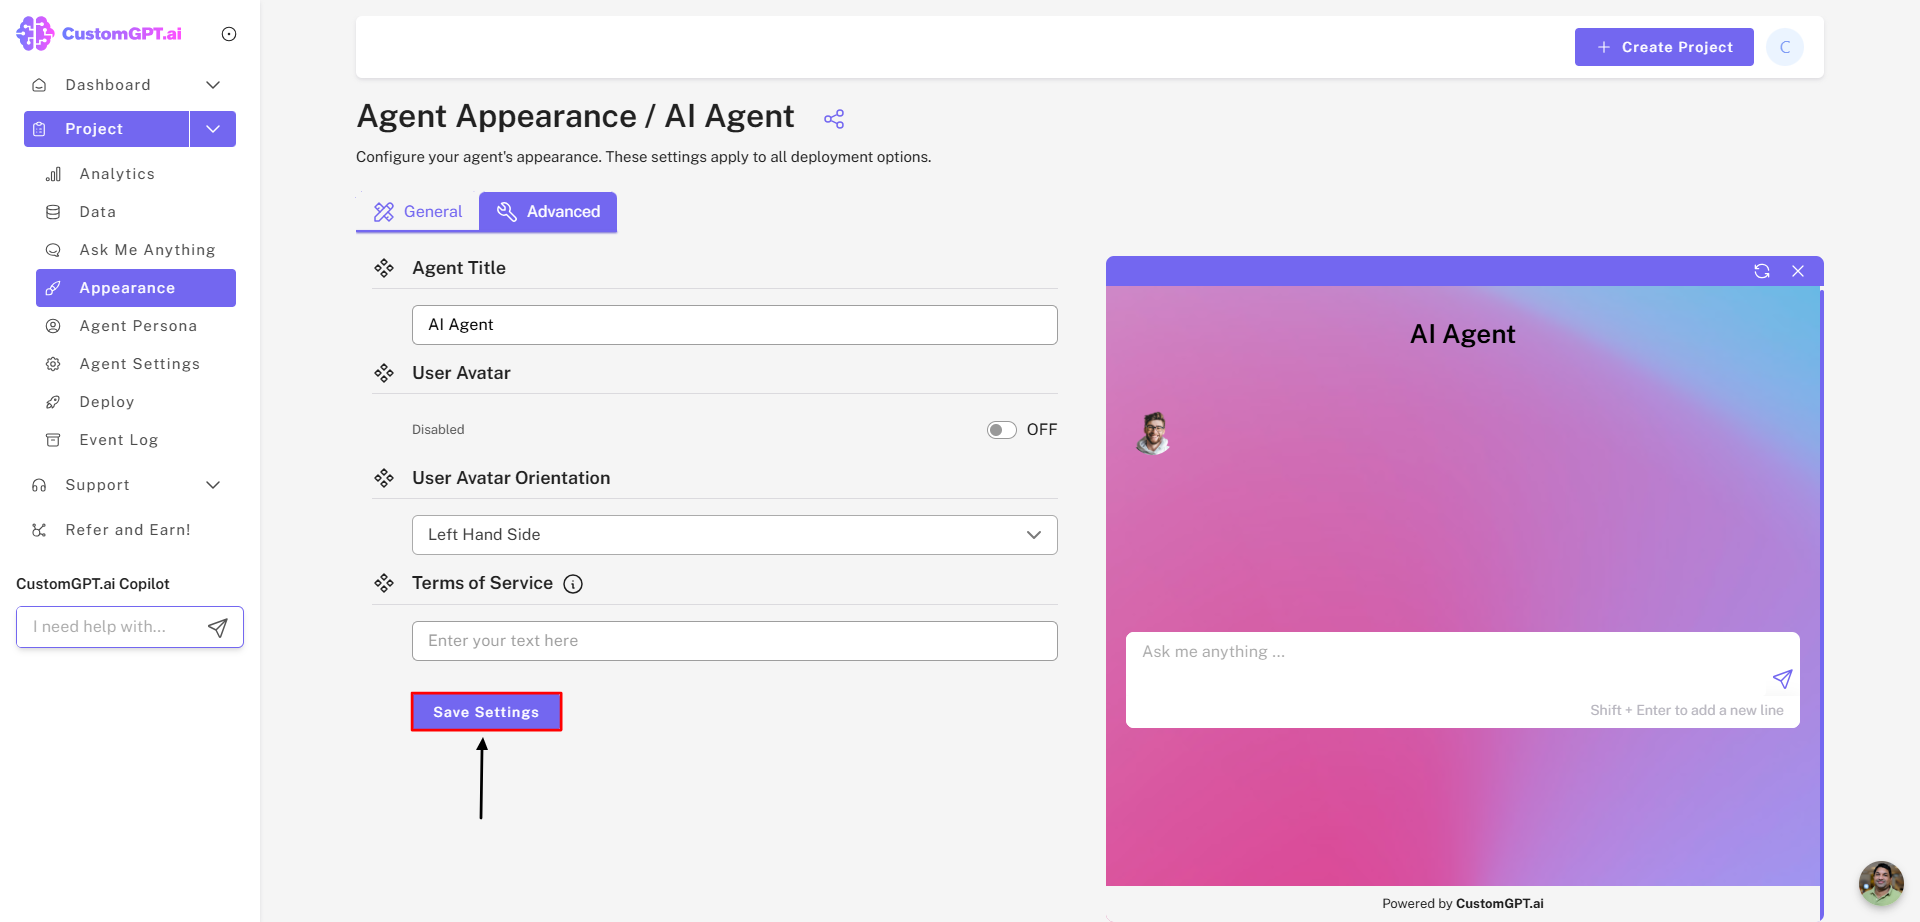The width and height of the screenshot is (1920, 922).
Task: Collapse the sidebar with the circle icon
Action: click(229, 34)
